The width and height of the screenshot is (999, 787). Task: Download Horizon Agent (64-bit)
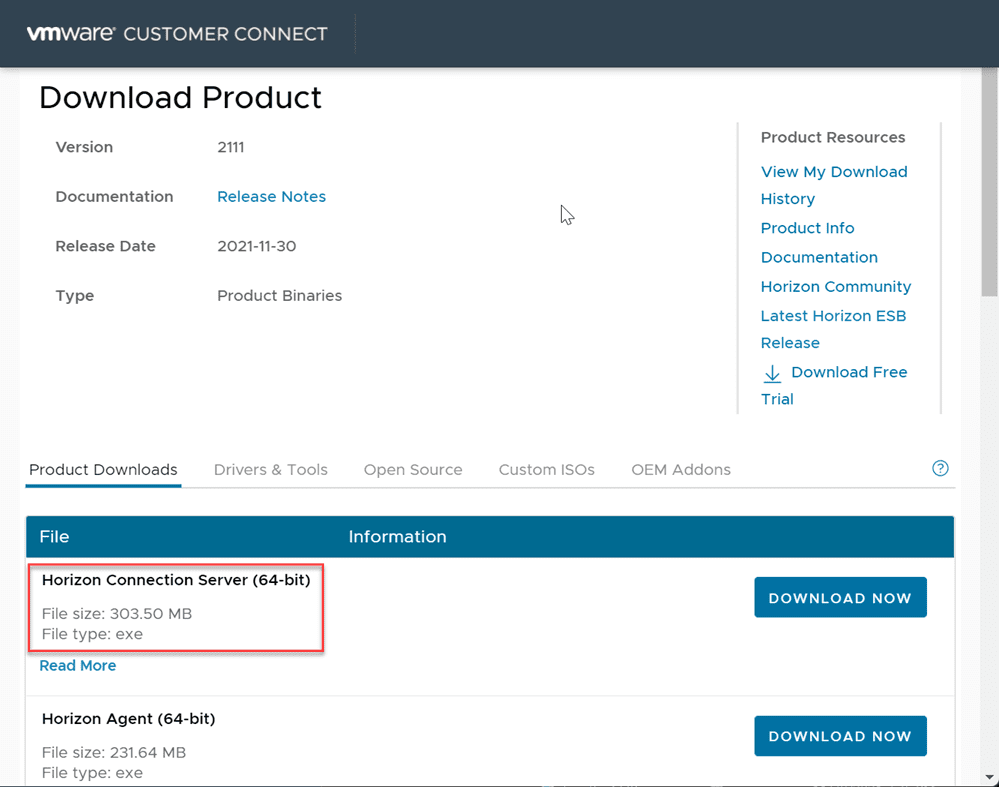tap(839, 736)
